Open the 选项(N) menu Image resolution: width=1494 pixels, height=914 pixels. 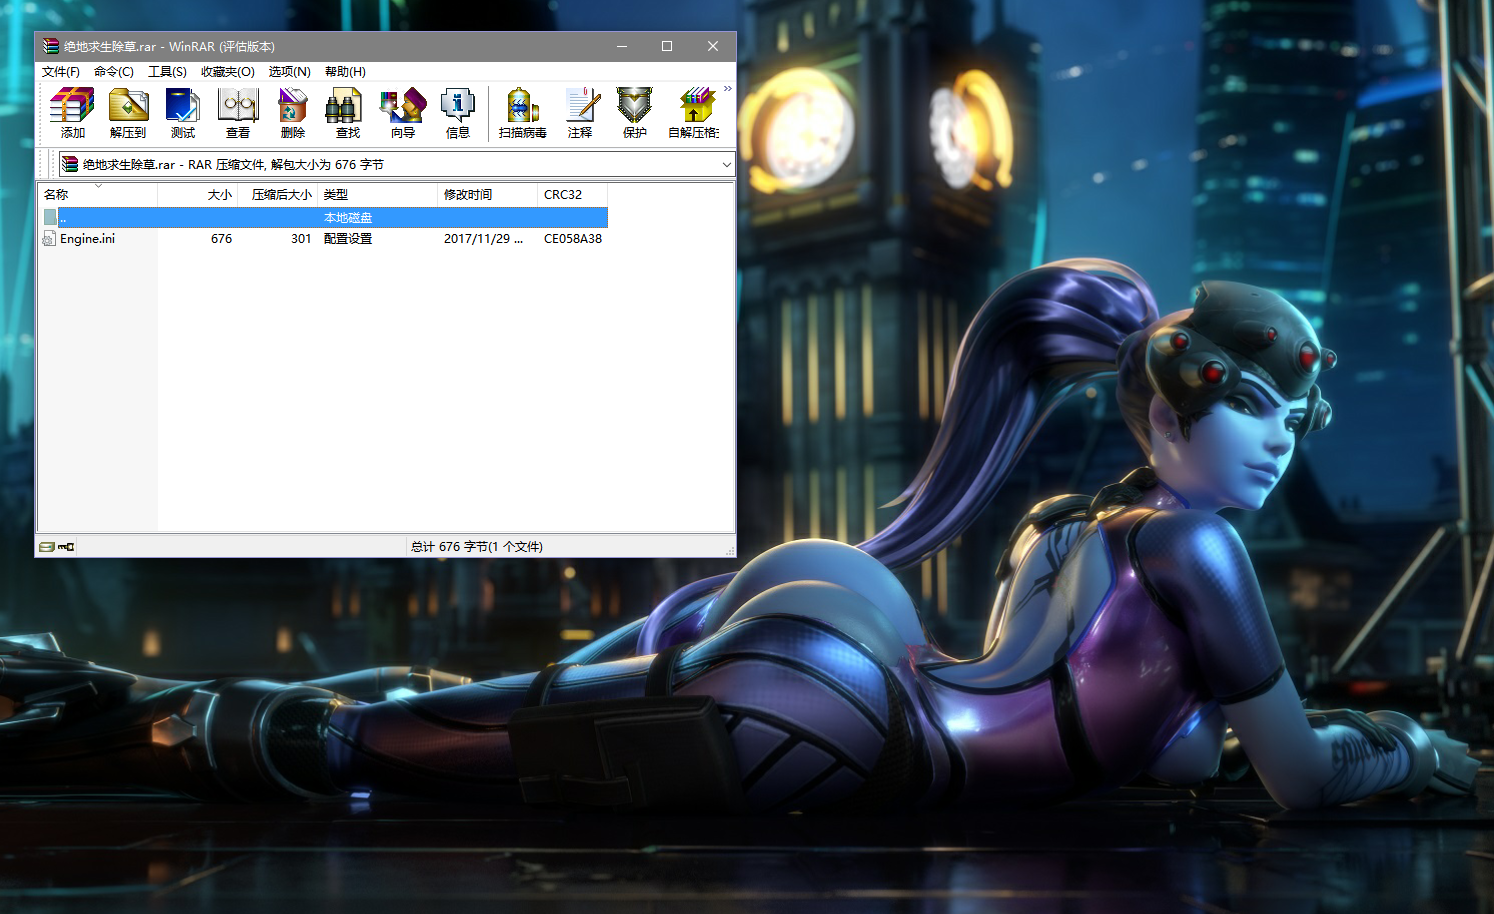point(289,72)
